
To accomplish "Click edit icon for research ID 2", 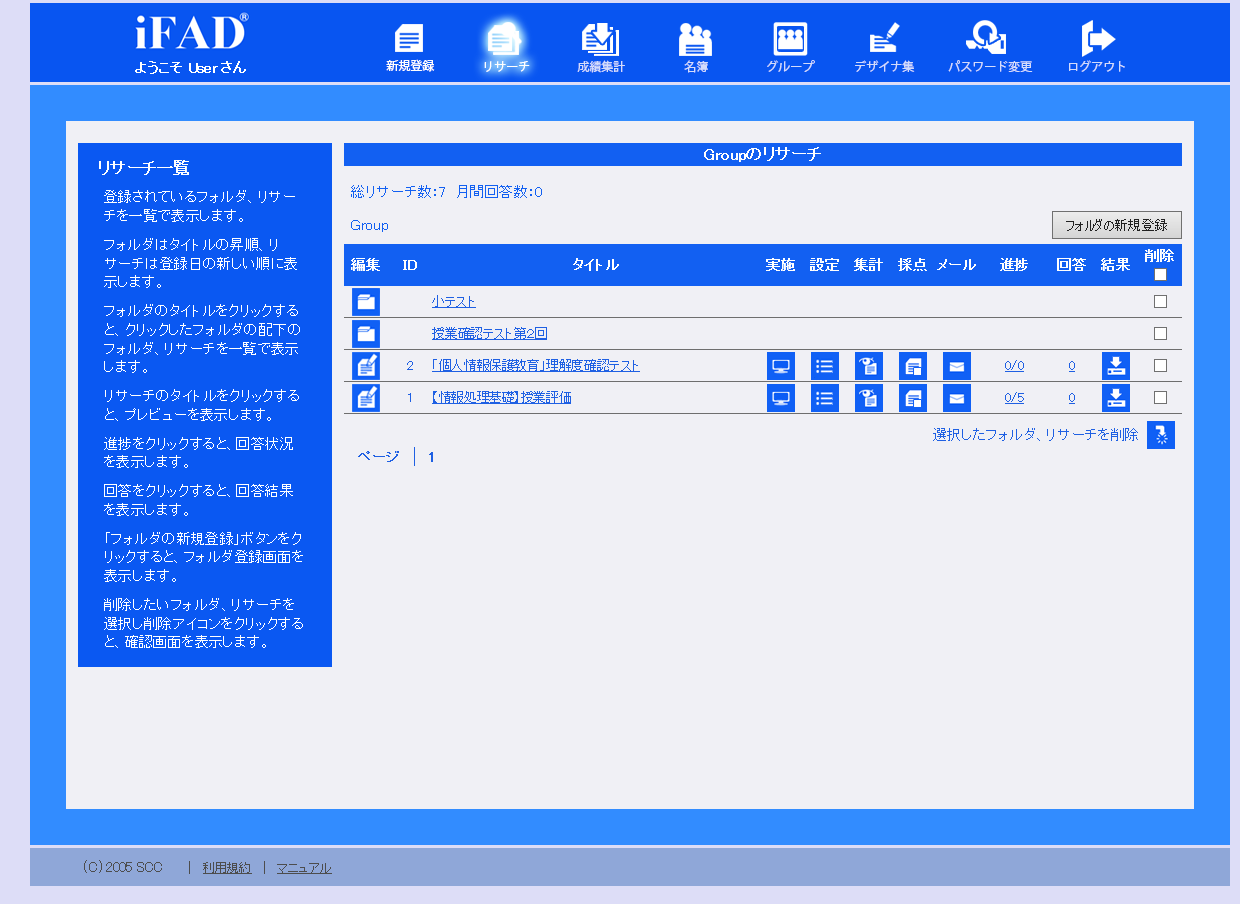I will pyautogui.click(x=366, y=366).
